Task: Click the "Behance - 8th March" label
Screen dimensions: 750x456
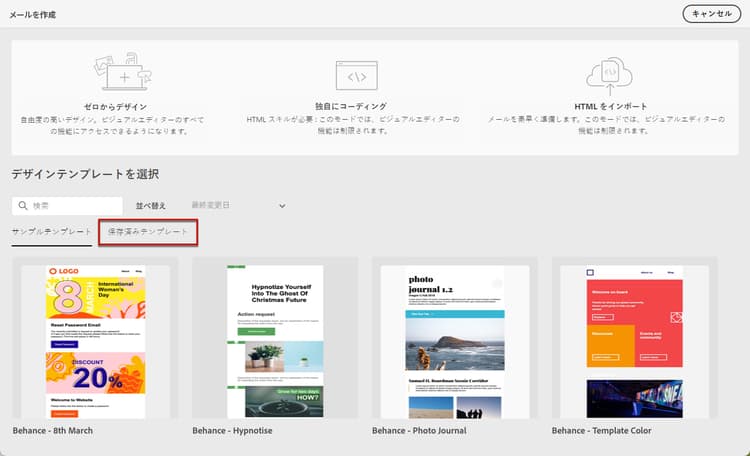Action: coord(53,431)
